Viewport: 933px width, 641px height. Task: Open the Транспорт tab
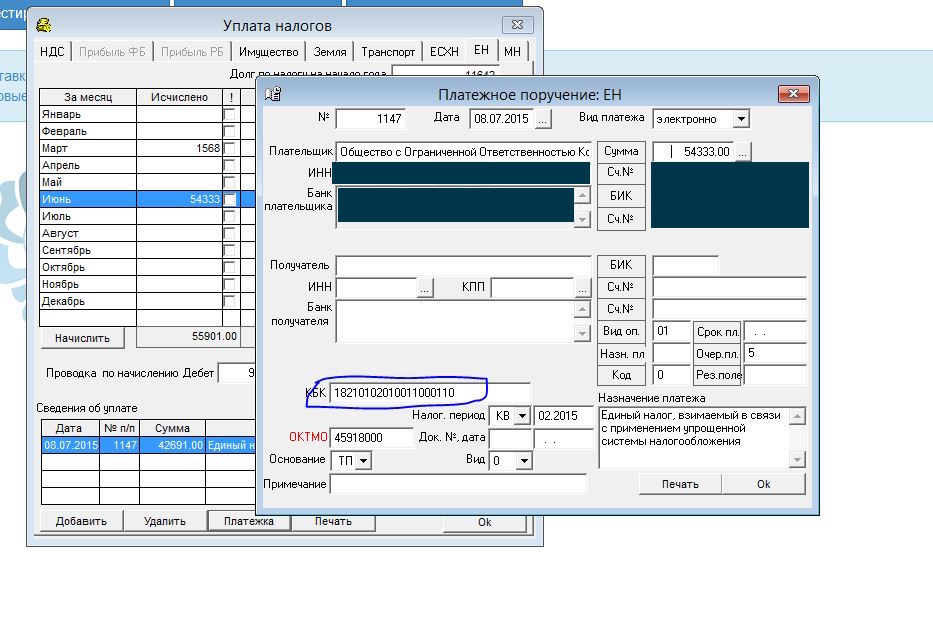pyautogui.click(x=388, y=52)
